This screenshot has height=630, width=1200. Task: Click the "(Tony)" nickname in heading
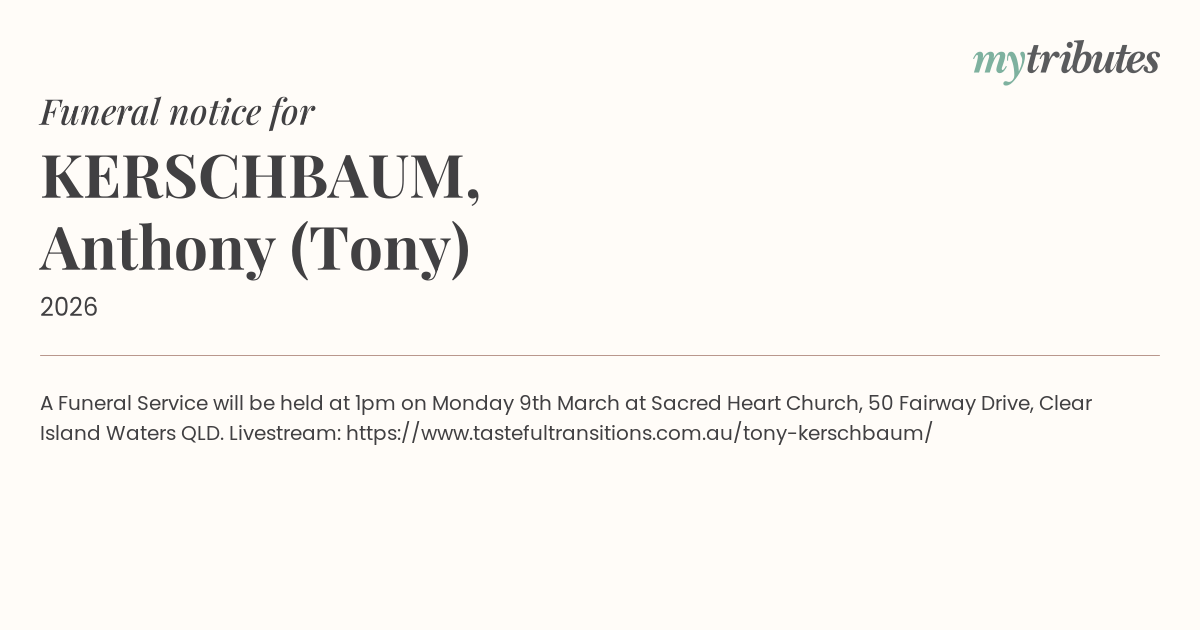pyautogui.click(x=379, y=248)
